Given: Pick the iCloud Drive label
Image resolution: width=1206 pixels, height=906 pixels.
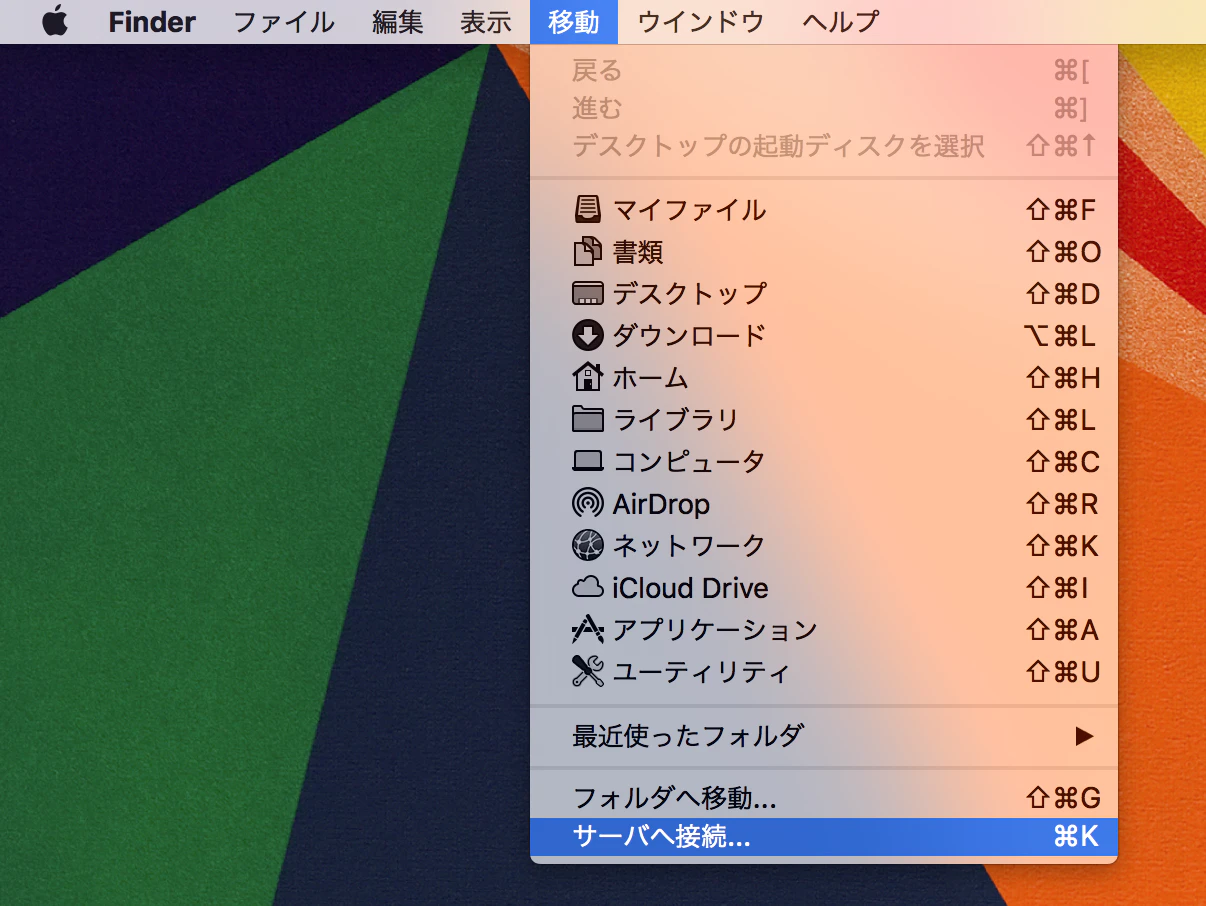Looking at the screenshot, I should click(690, 587).
